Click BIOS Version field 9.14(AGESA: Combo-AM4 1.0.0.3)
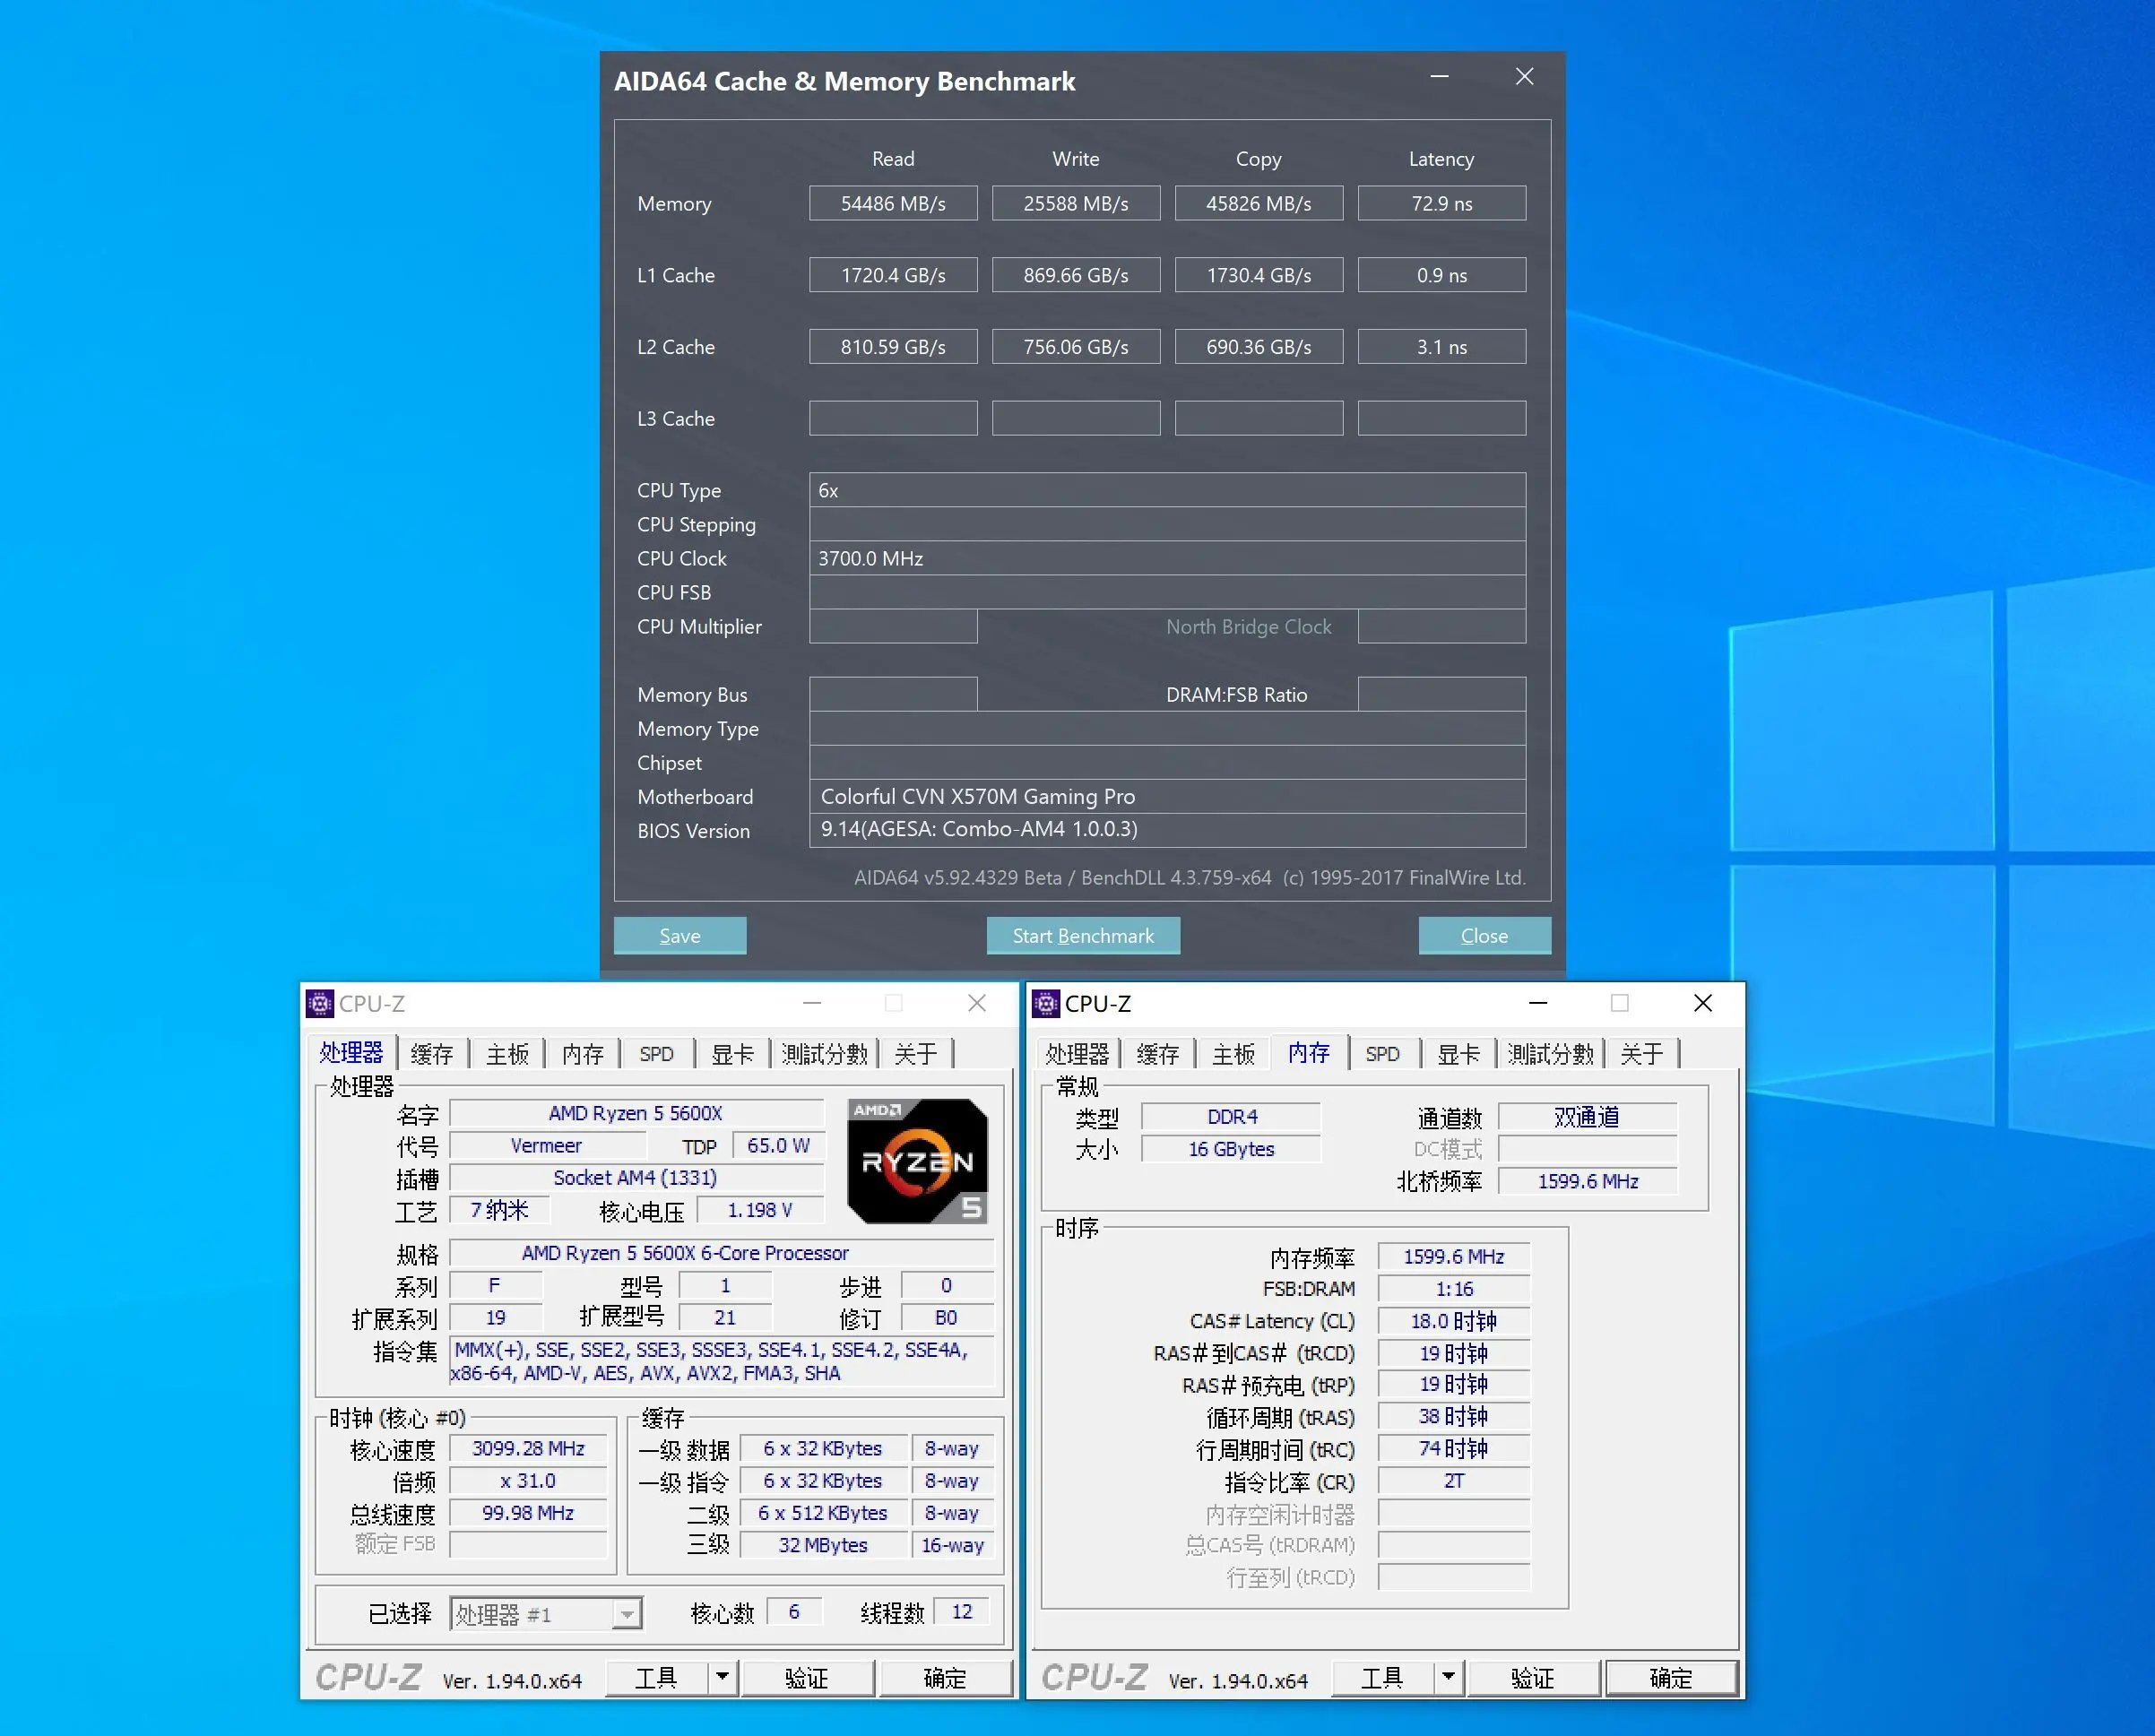 coord(1167,829)
